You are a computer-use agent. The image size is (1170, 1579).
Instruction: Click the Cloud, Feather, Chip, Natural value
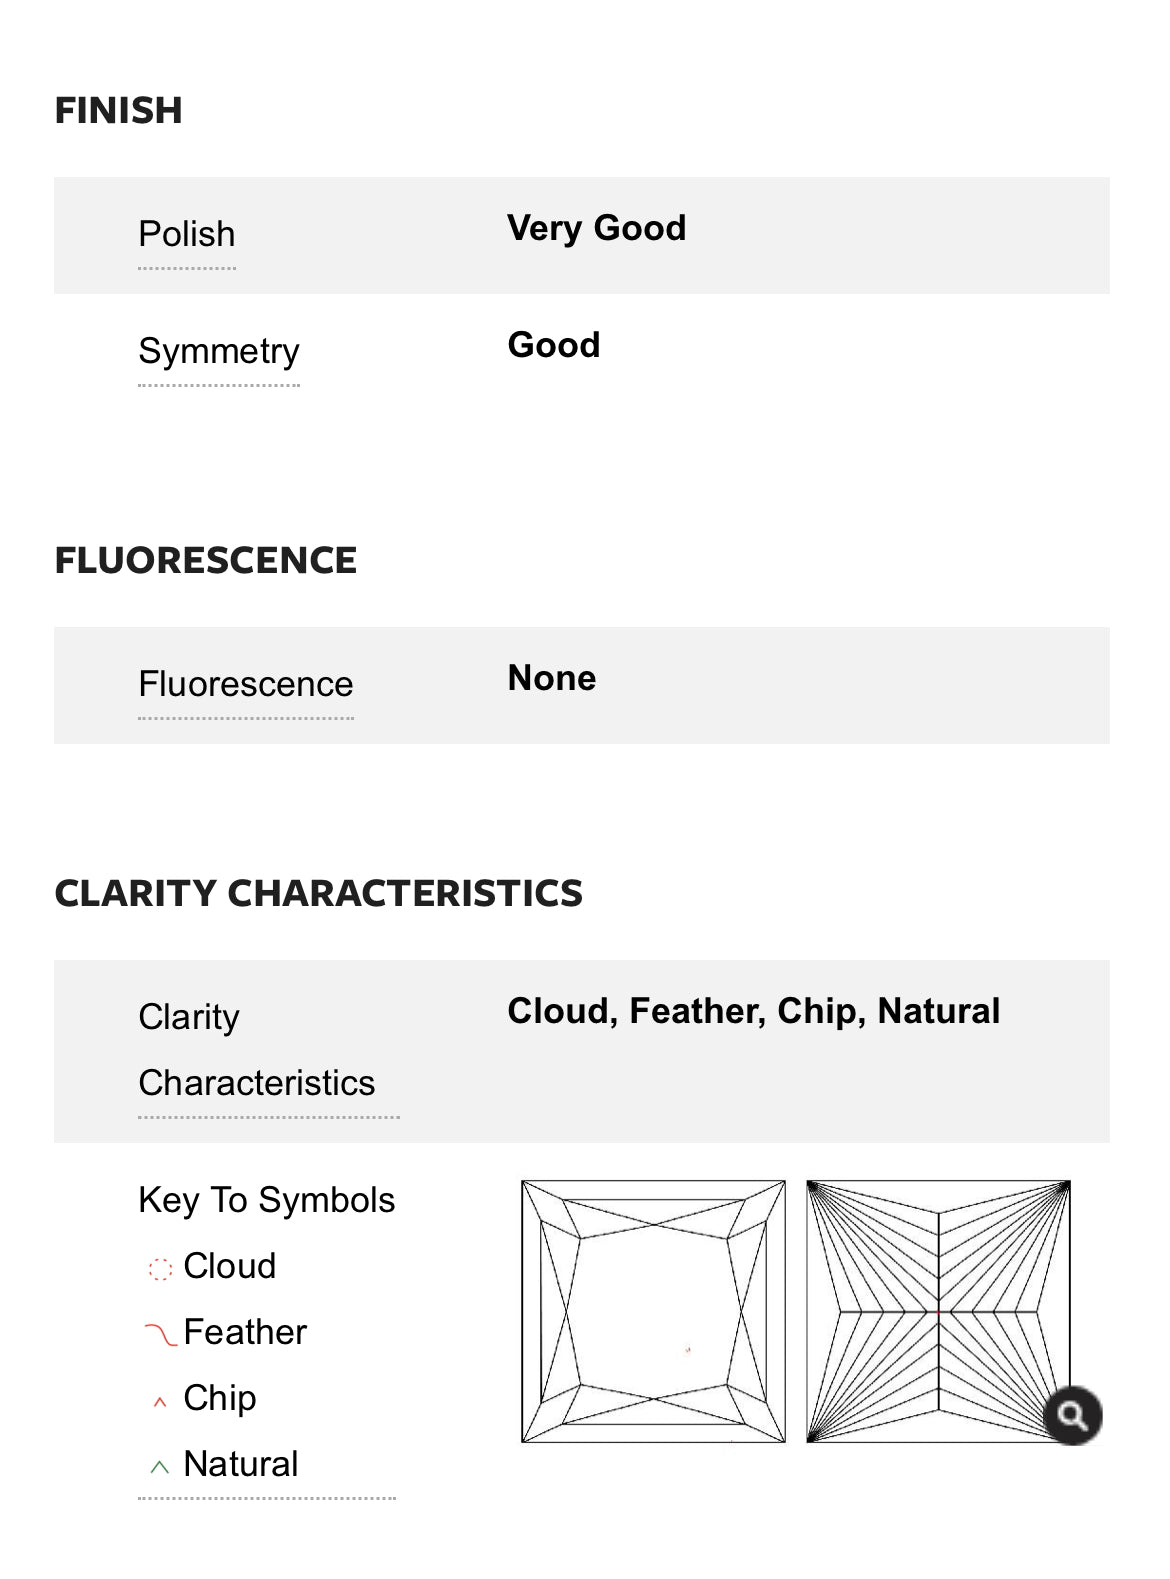pos(753,1012)
